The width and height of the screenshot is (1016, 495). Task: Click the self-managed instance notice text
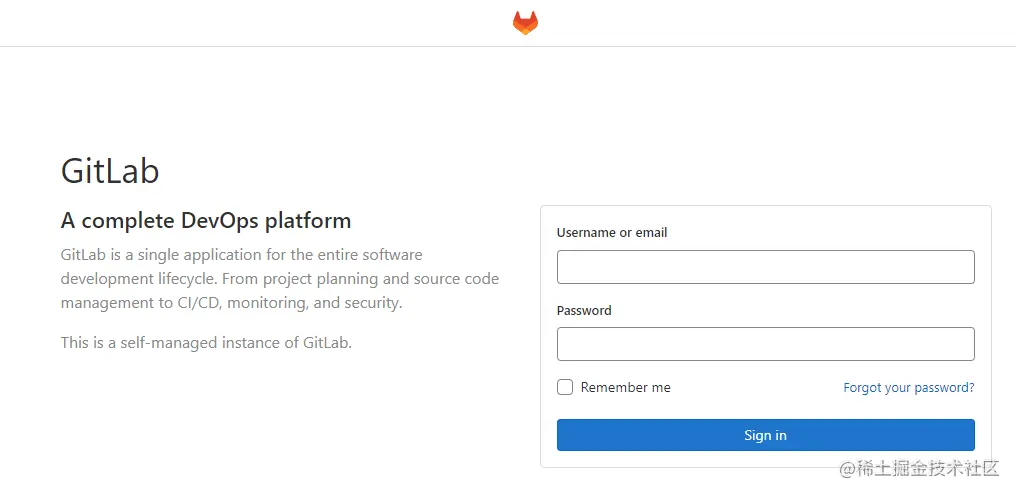206,343
